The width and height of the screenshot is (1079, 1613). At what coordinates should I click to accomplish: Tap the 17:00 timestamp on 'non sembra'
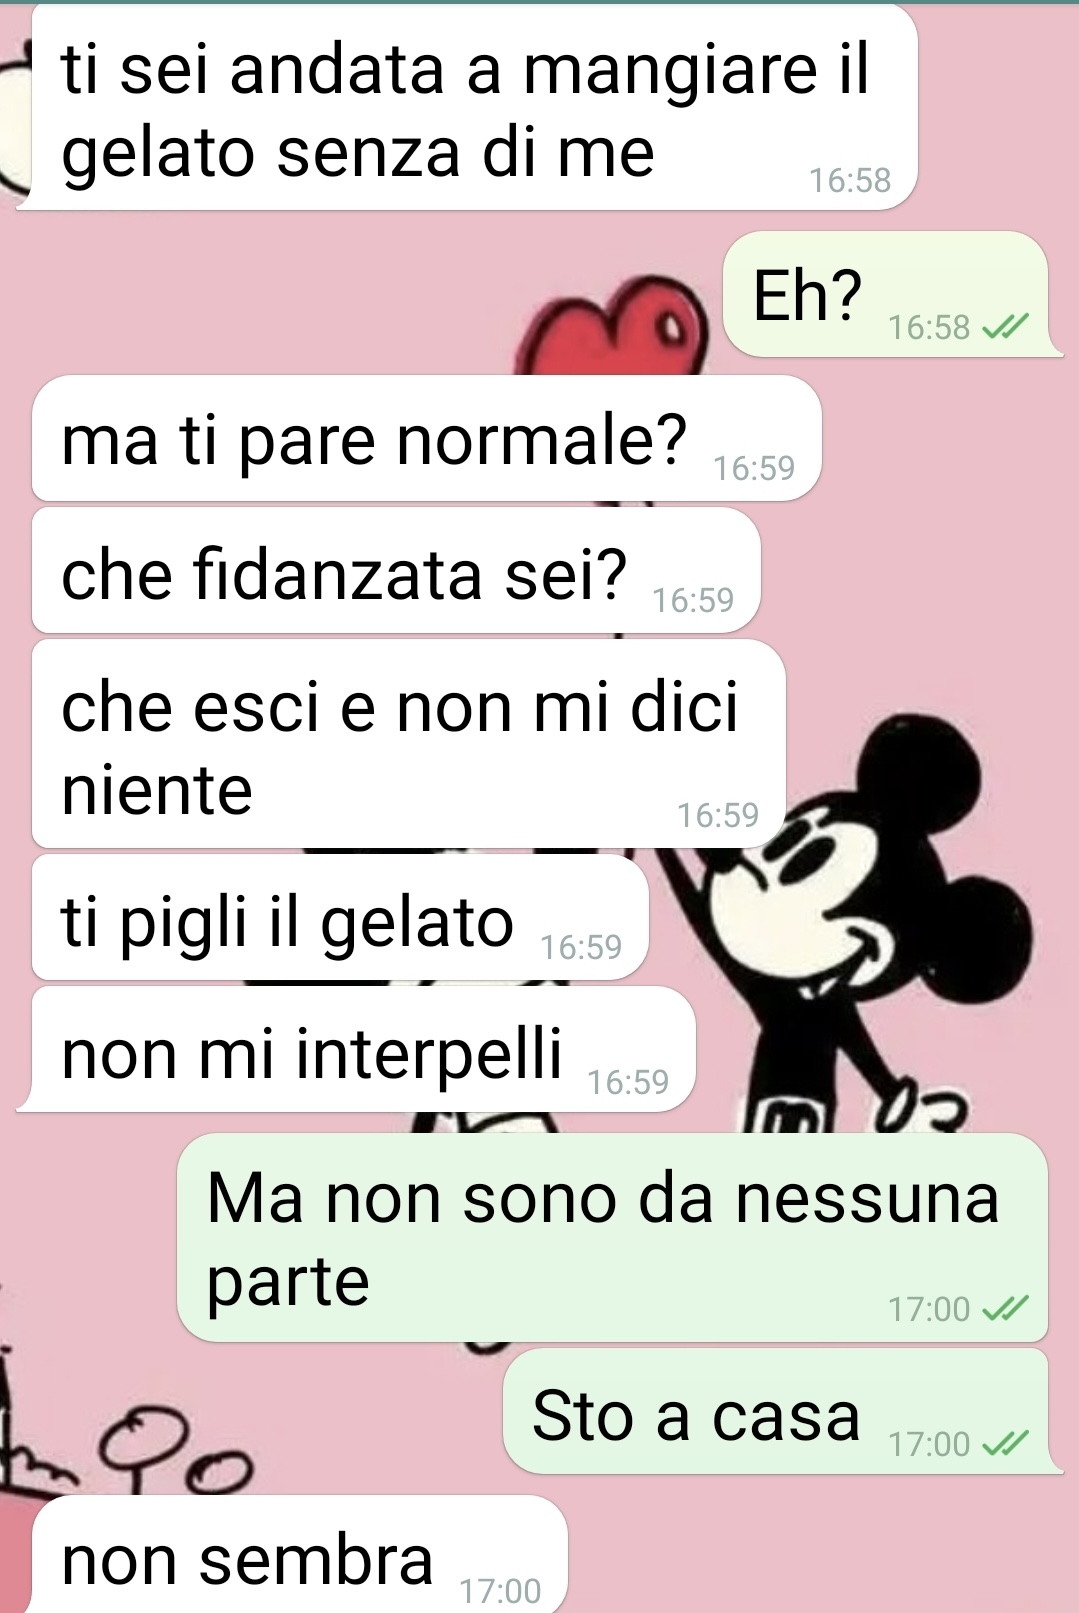click(500, 1590)
